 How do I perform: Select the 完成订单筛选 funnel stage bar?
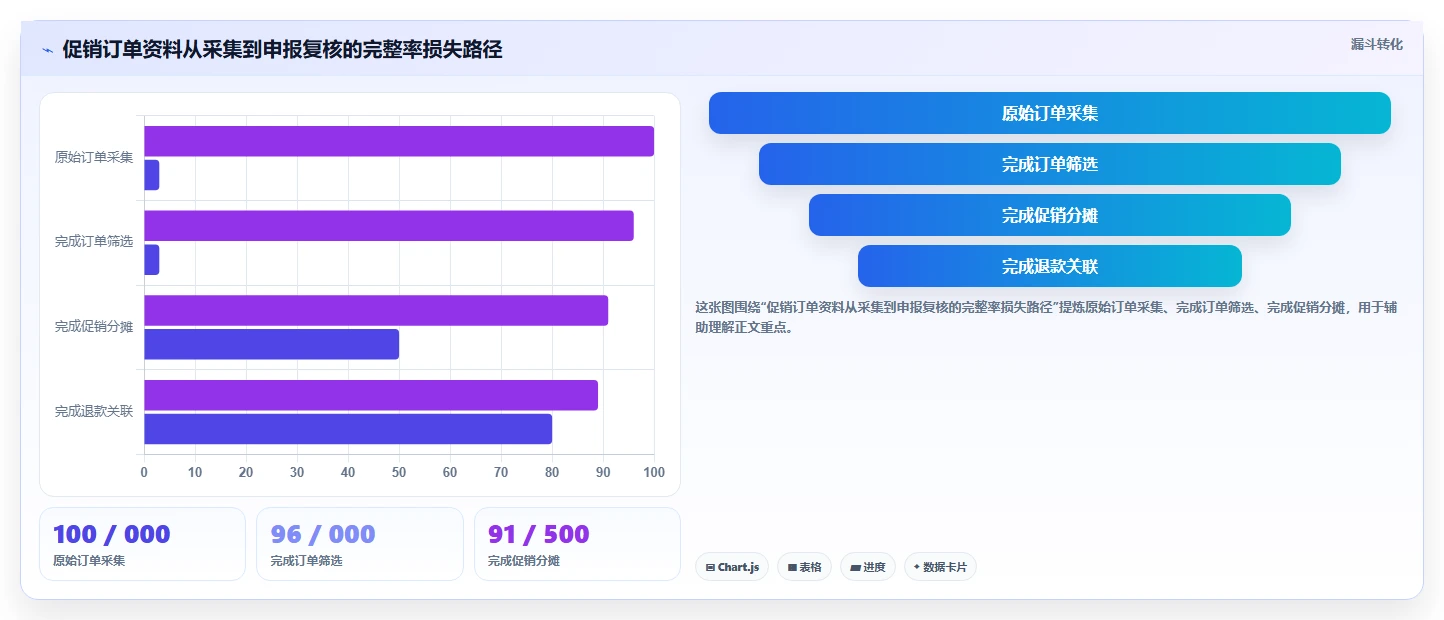[x=1049, y=164]
